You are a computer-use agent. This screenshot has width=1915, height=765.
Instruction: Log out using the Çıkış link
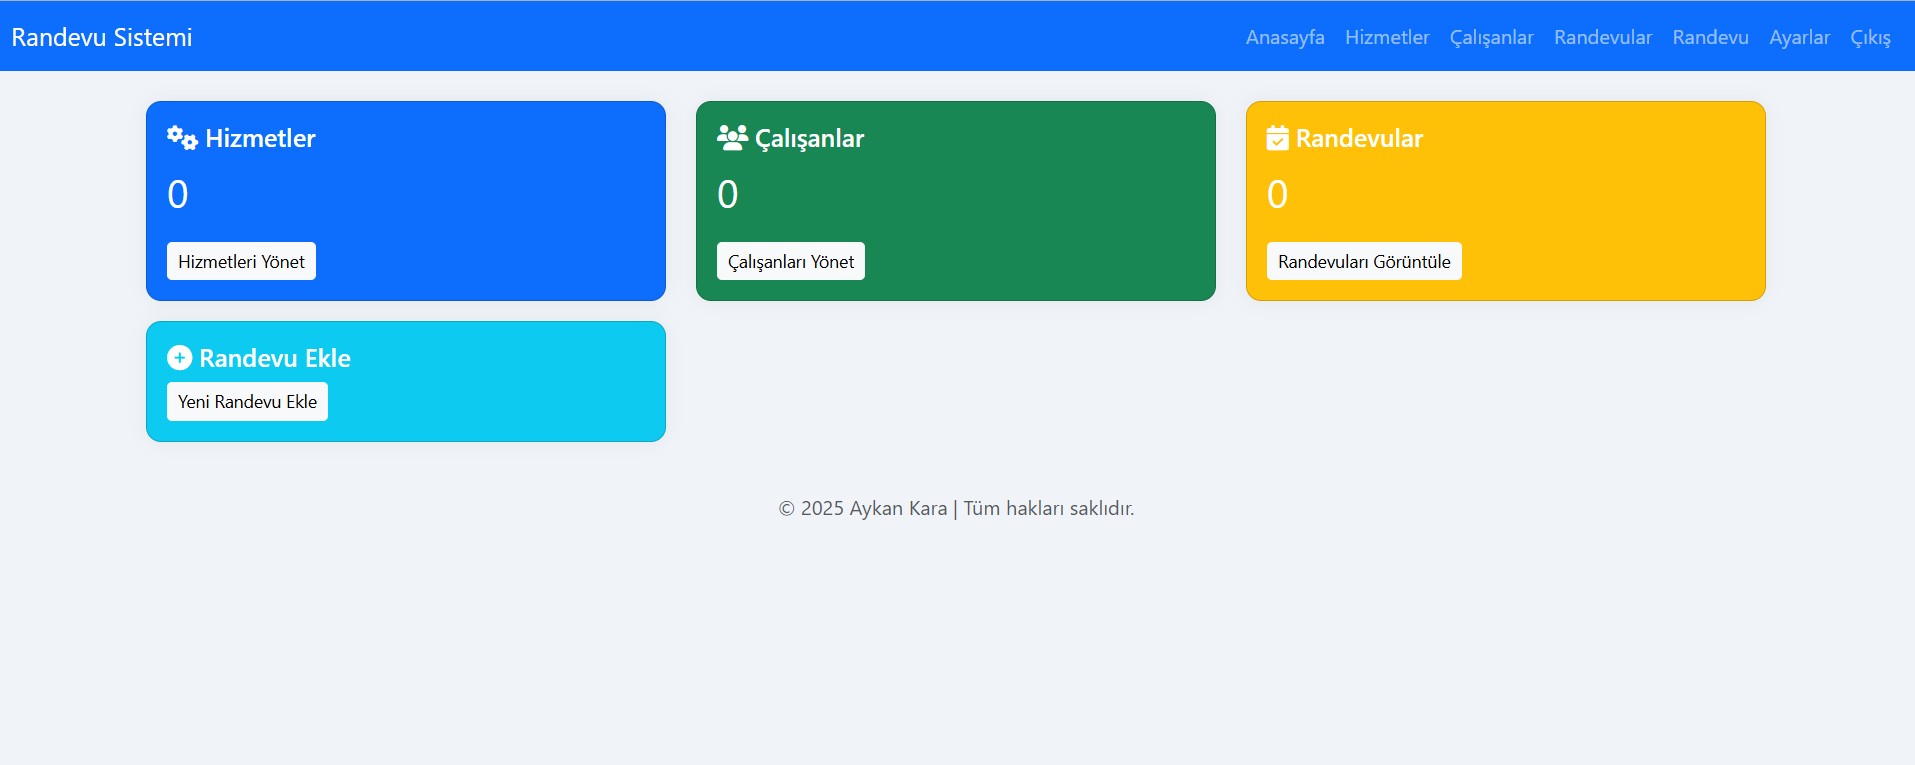tap(1869, 37)
